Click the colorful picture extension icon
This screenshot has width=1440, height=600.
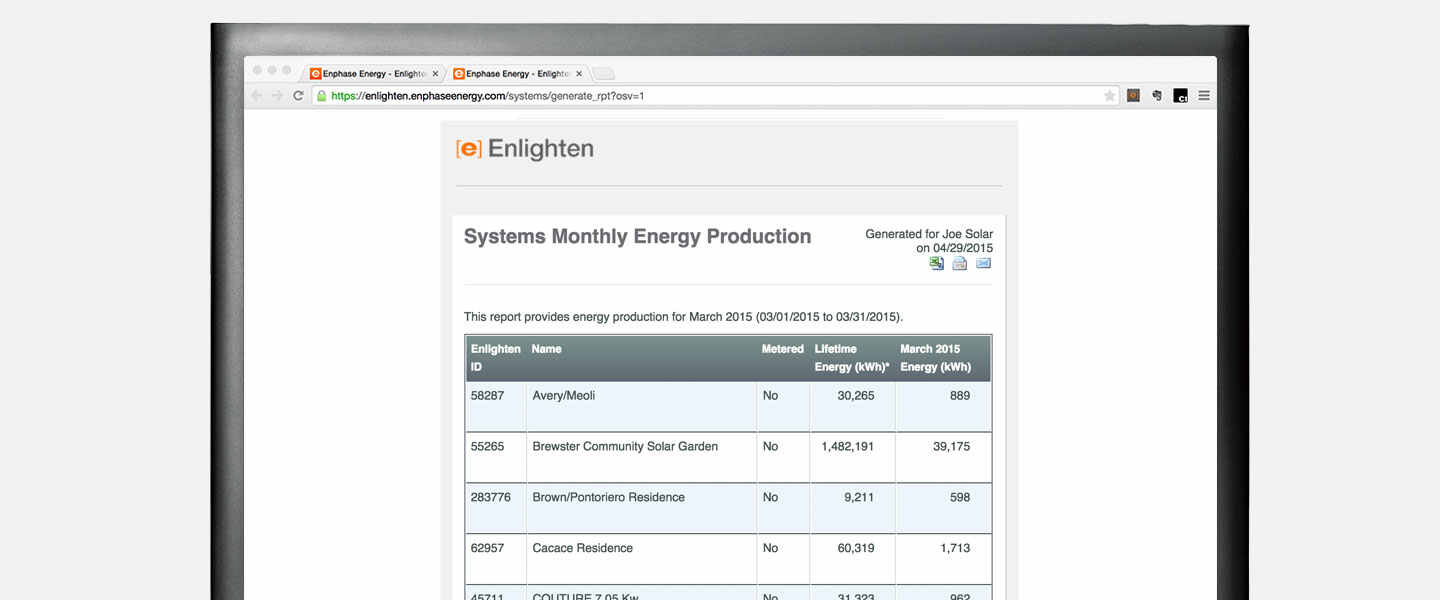click(x=1133, y=95)
